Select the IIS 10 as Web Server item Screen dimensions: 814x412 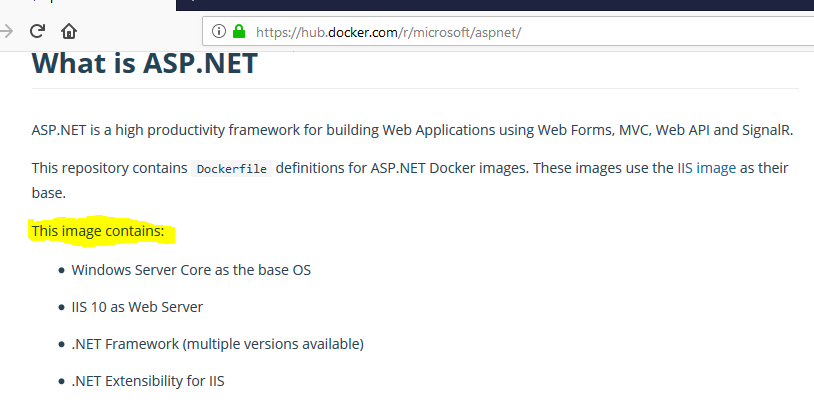[x=137, y=307]
